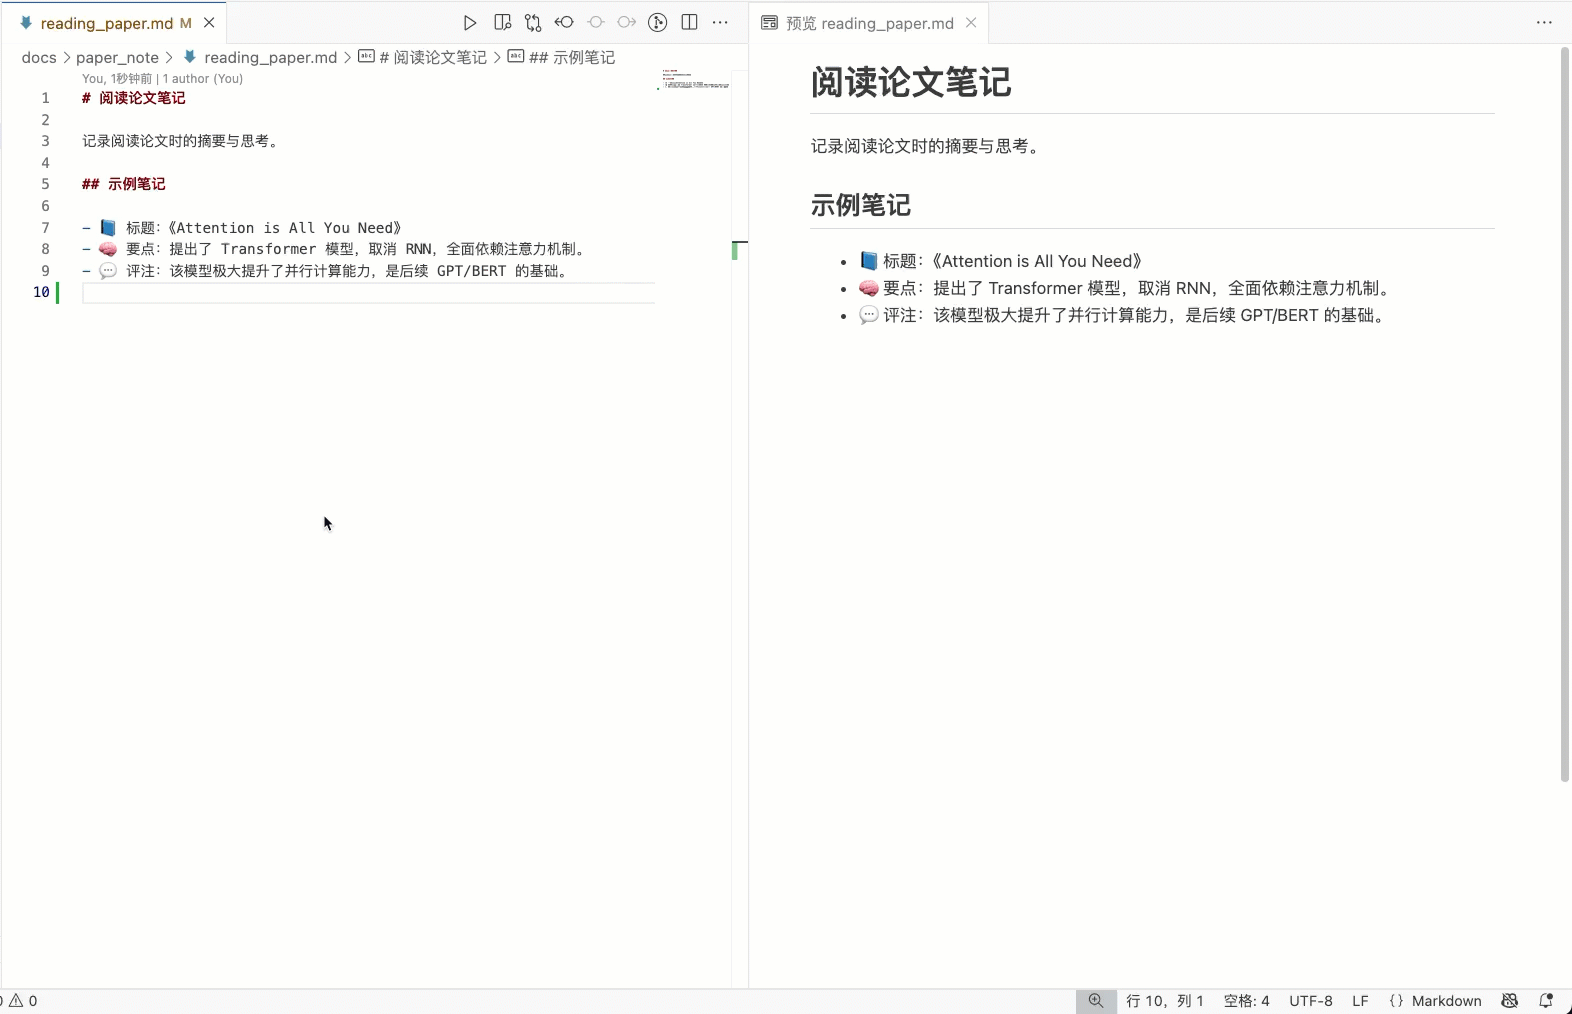Close the 预览 reading_paper.md preview tab
Image resolution: width=1572 pixels, height=1014 pixels.
coord(971,22)
